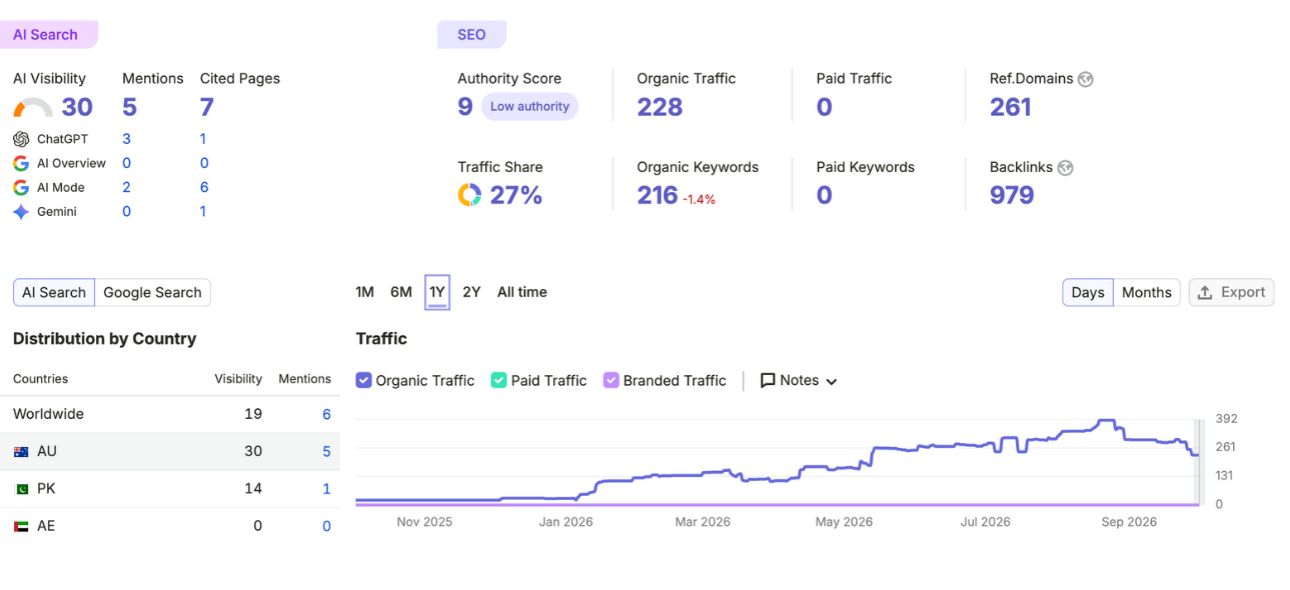Screen dimensions: 1290x590
Task: Select the PK country row label
Action: pos(46,489)
